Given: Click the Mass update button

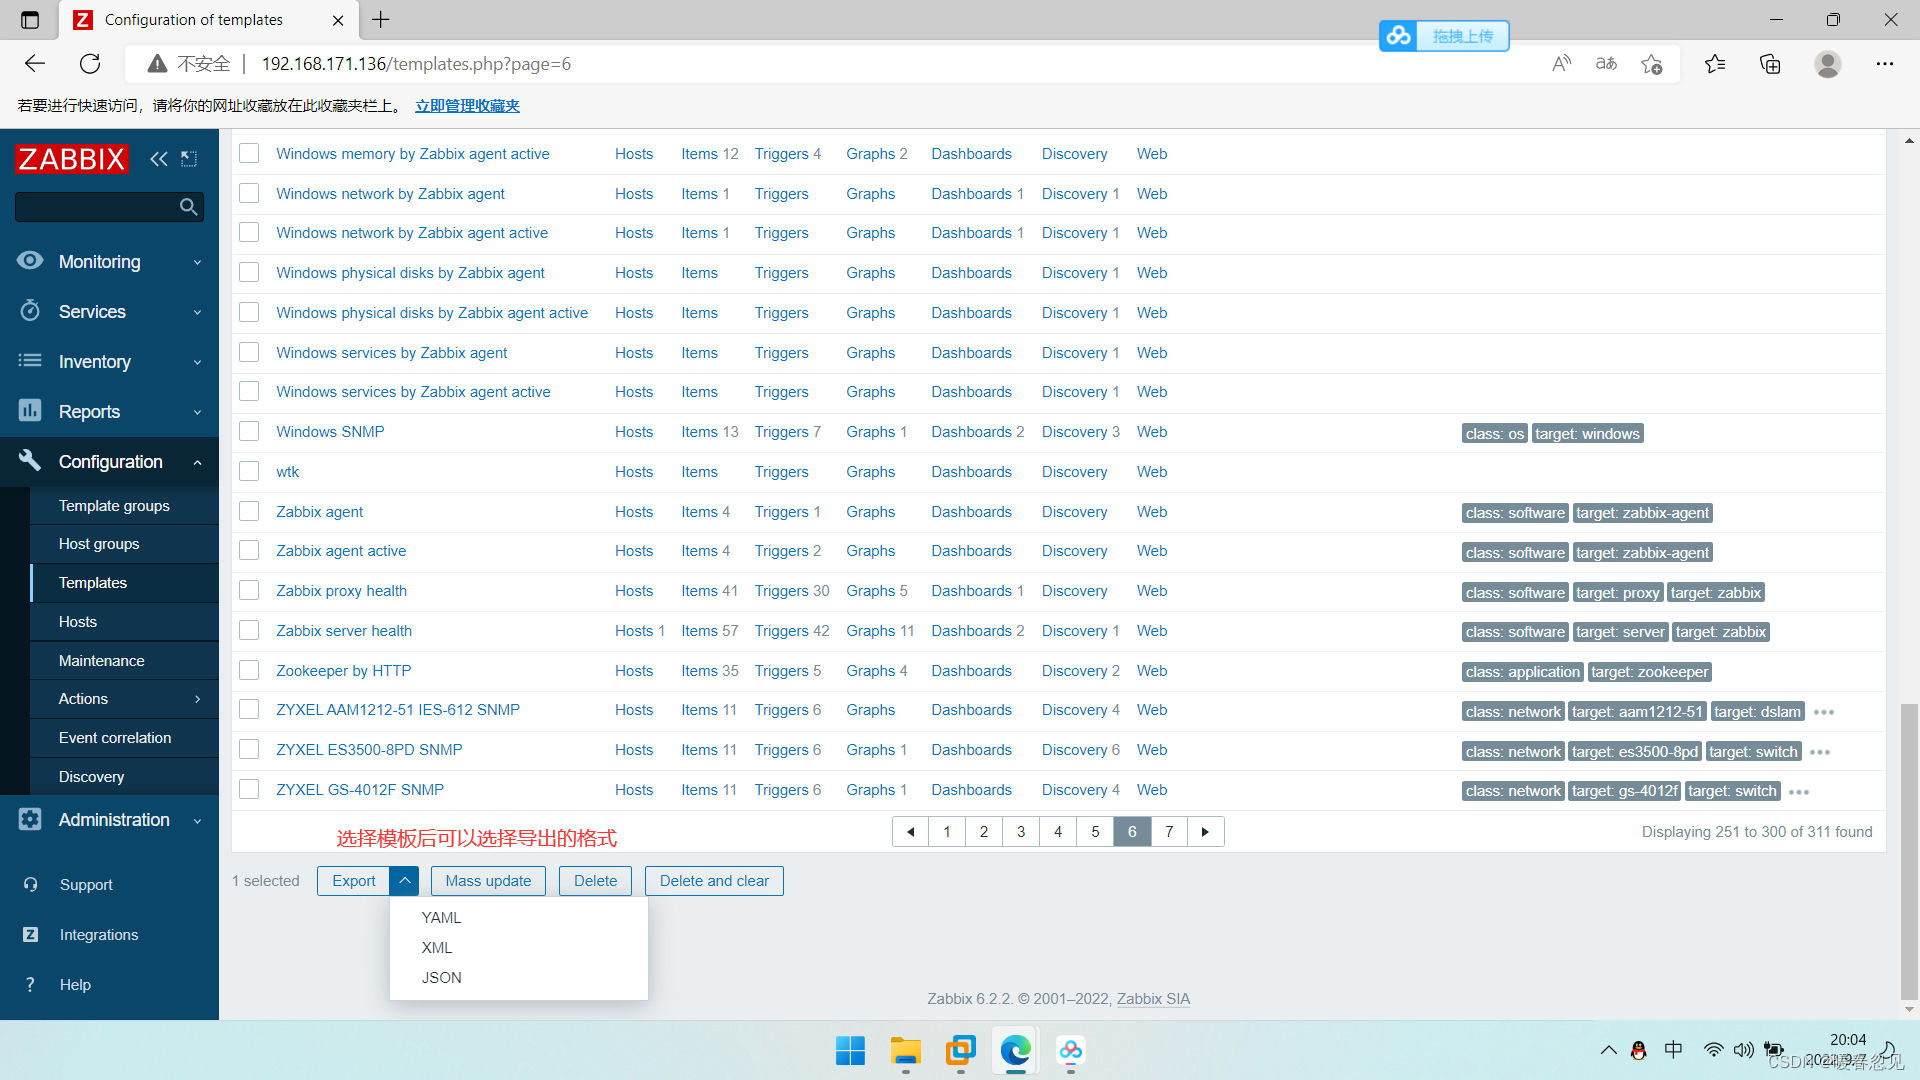Looking at the screenshot, I should [x=488, y=881].
